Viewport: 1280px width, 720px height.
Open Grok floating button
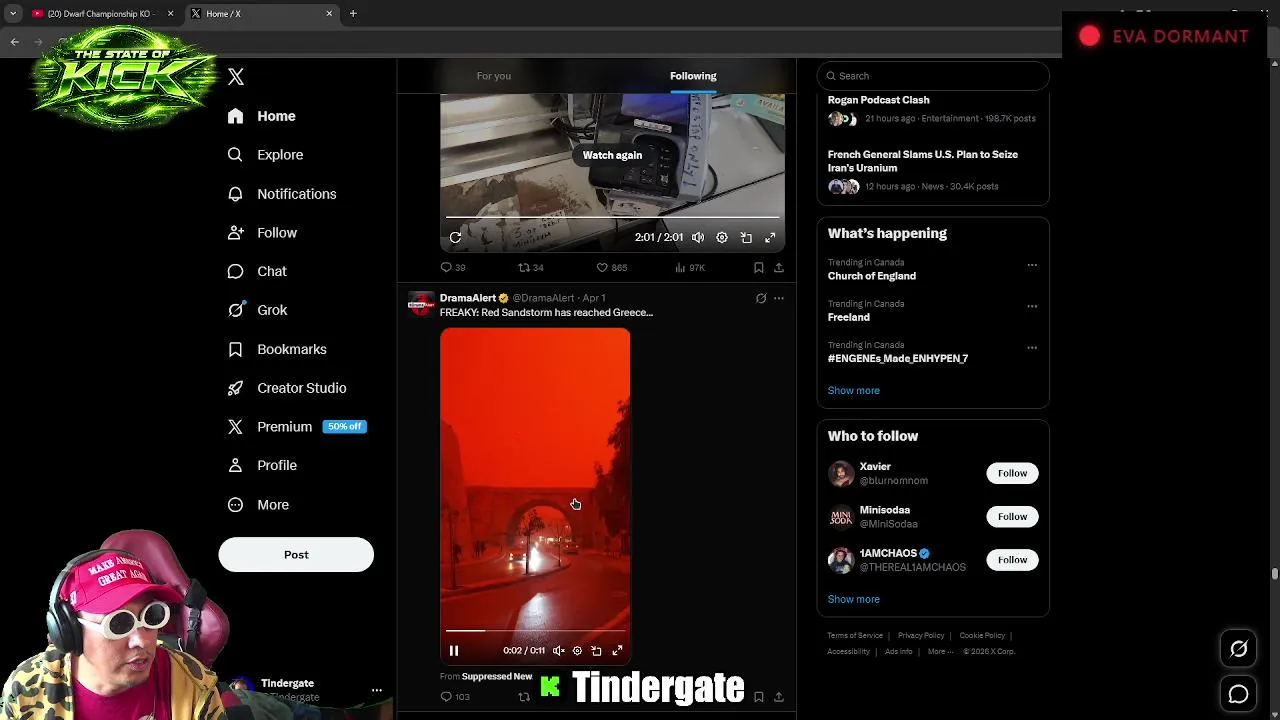[1238, 649]
